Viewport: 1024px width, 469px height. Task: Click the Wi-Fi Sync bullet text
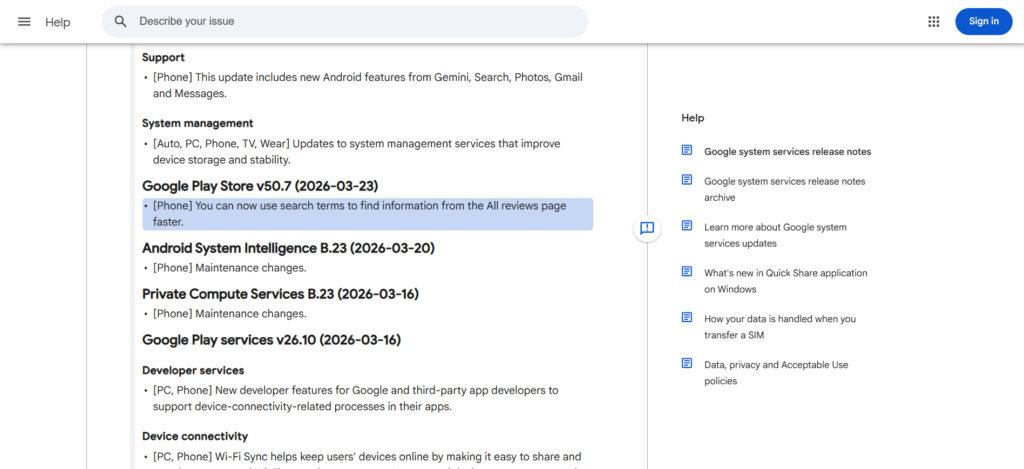[x=367, y=460]
